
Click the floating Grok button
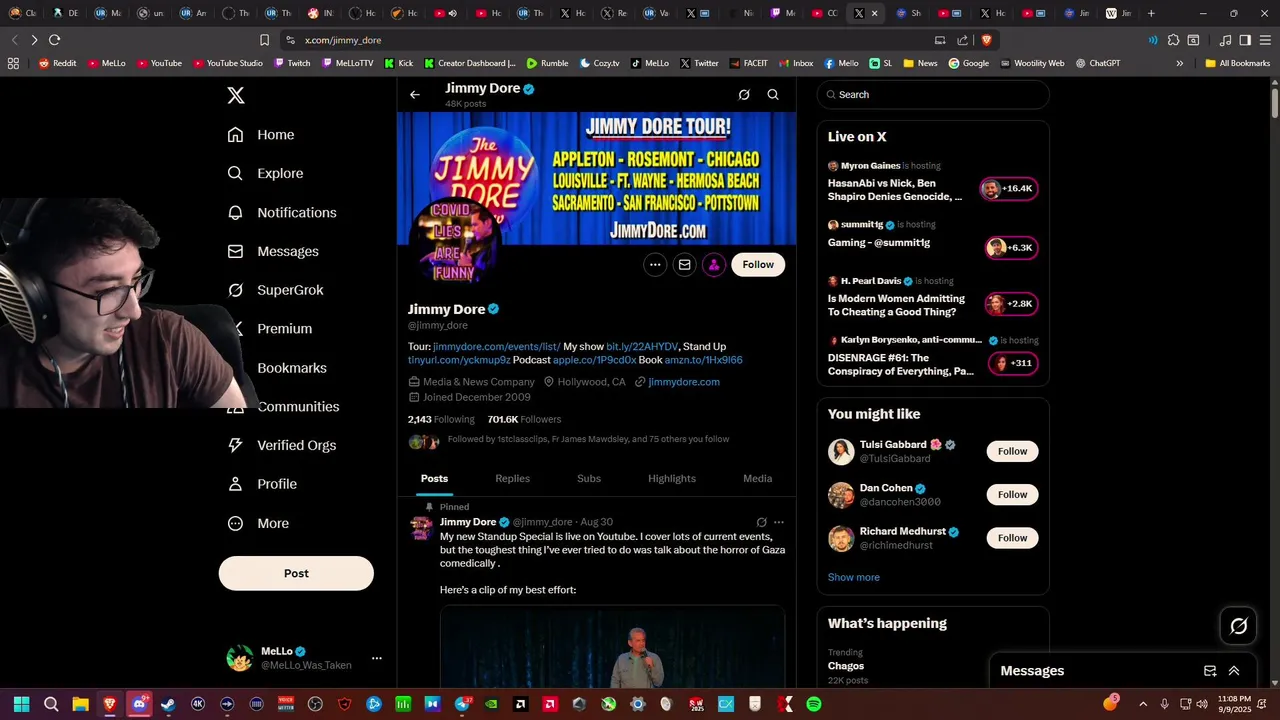1238,626
